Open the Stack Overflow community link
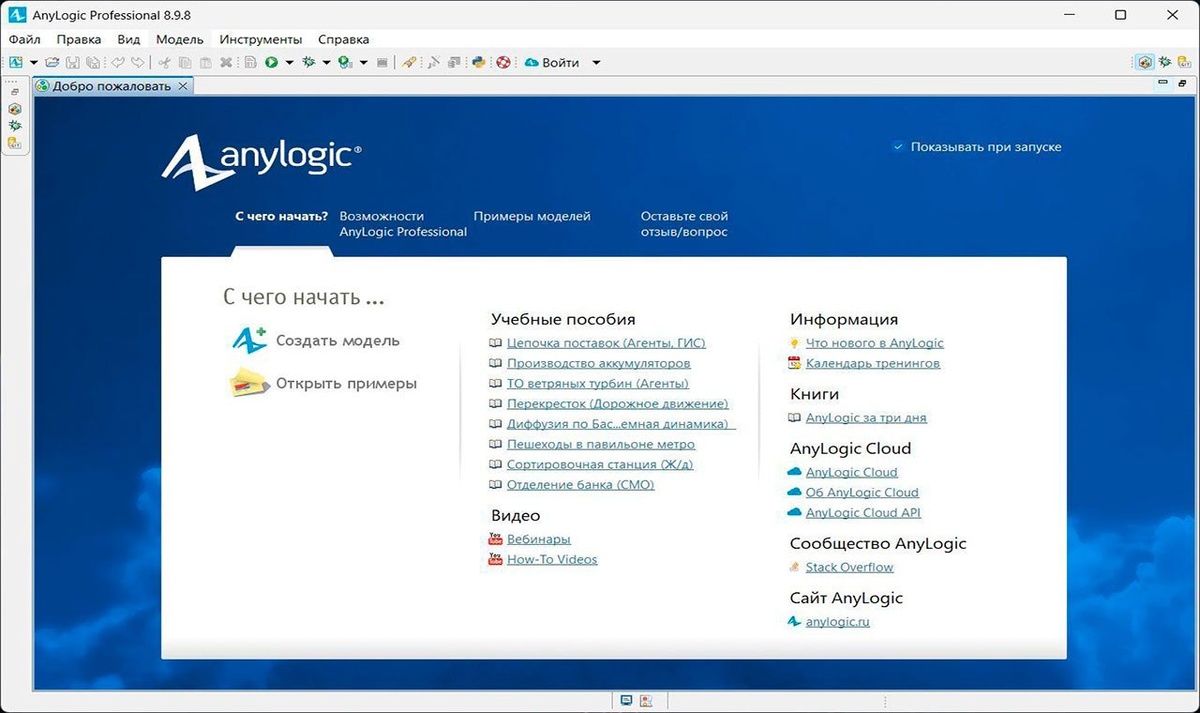This screenshot has width=1200, height=713. (849, 567)
